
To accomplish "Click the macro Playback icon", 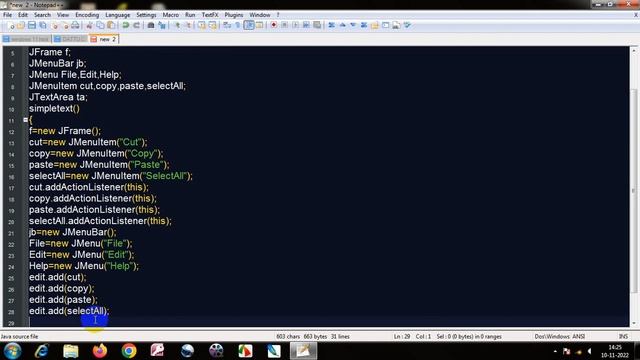I will point(296,25).
